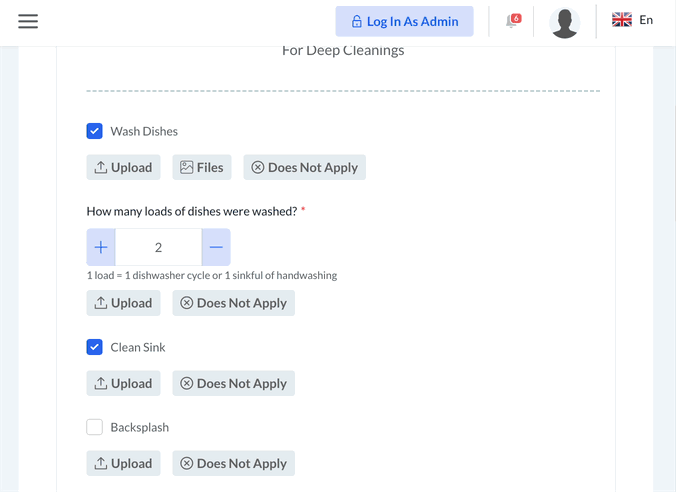Upload a photo for Wash Dishes
This screenshot has width=676, height=492.
[123, 168]
